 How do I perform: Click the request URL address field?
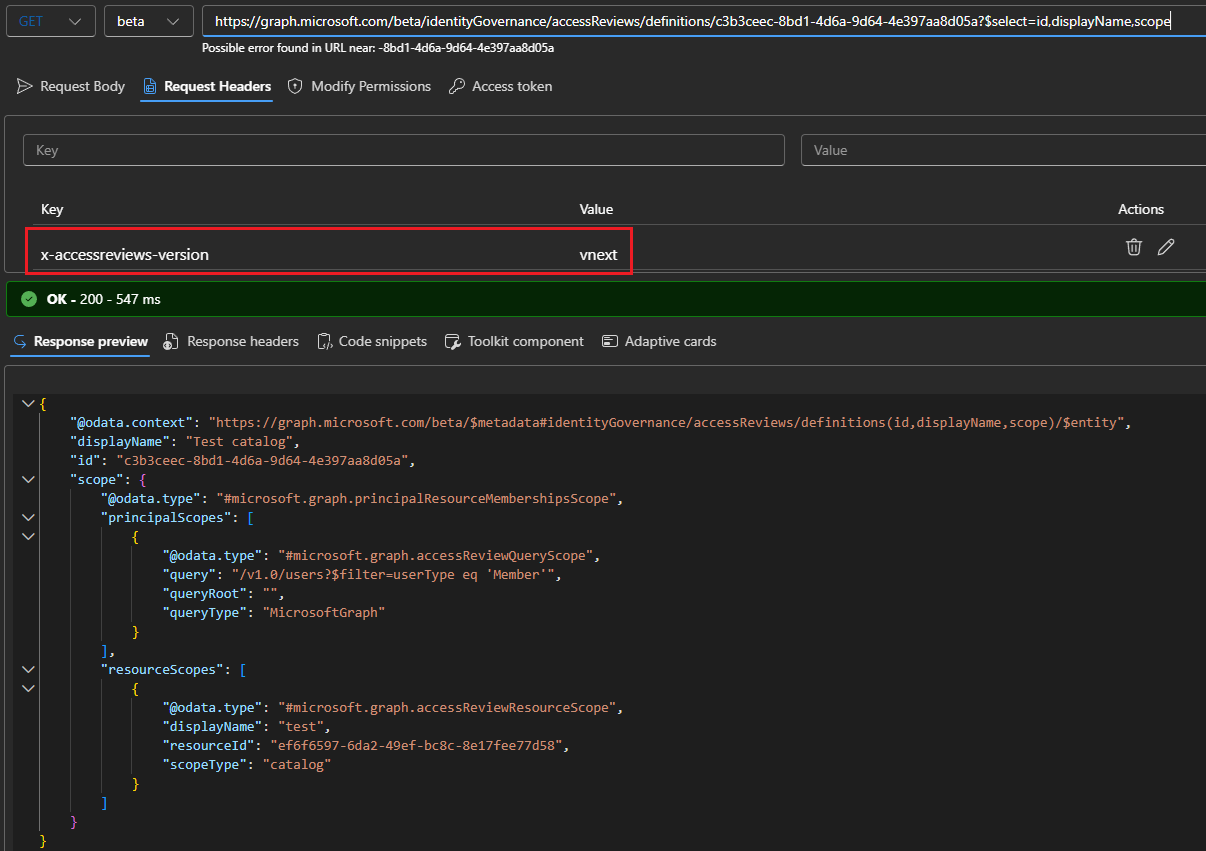pos(690,21)
